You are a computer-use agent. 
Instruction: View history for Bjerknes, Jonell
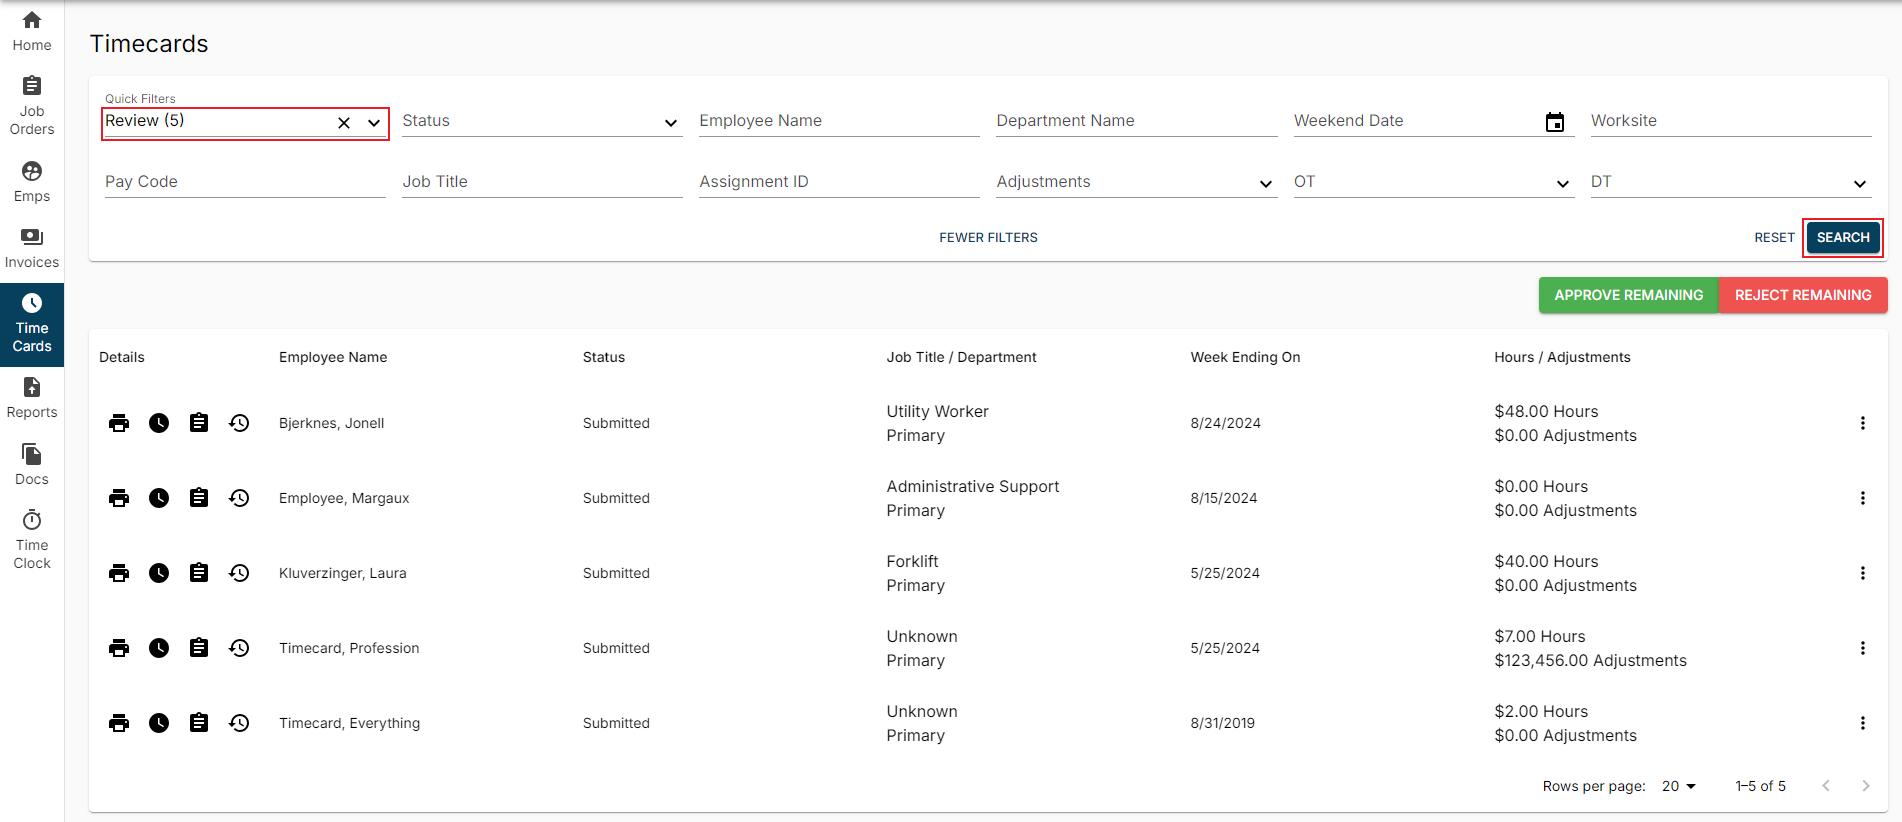point(239,423)
